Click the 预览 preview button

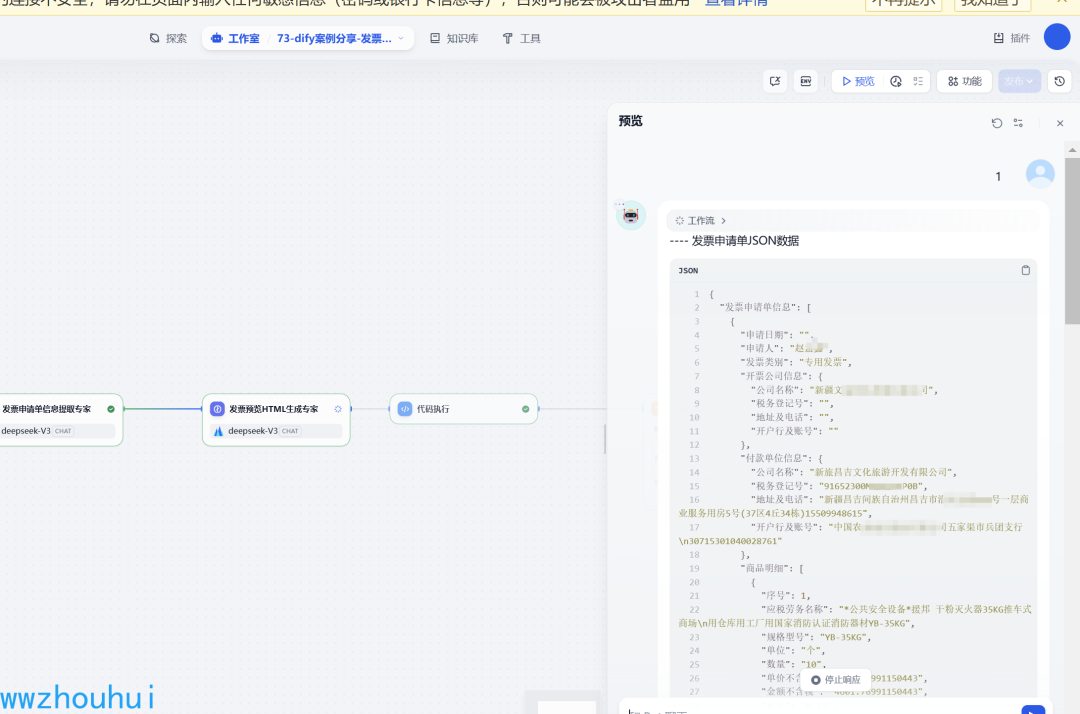click(857, 81)
